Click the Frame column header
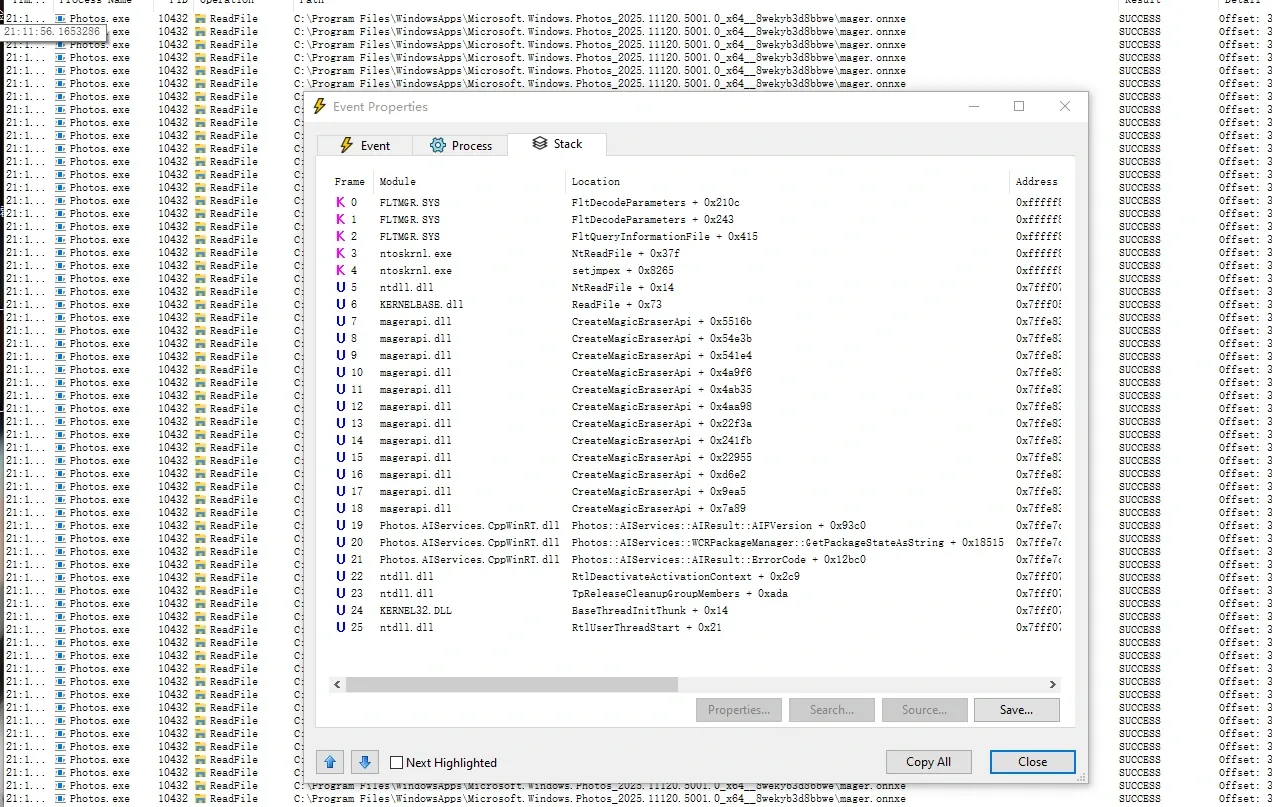The height and width of the screenshot is (807, 1272). coord(351,182)
